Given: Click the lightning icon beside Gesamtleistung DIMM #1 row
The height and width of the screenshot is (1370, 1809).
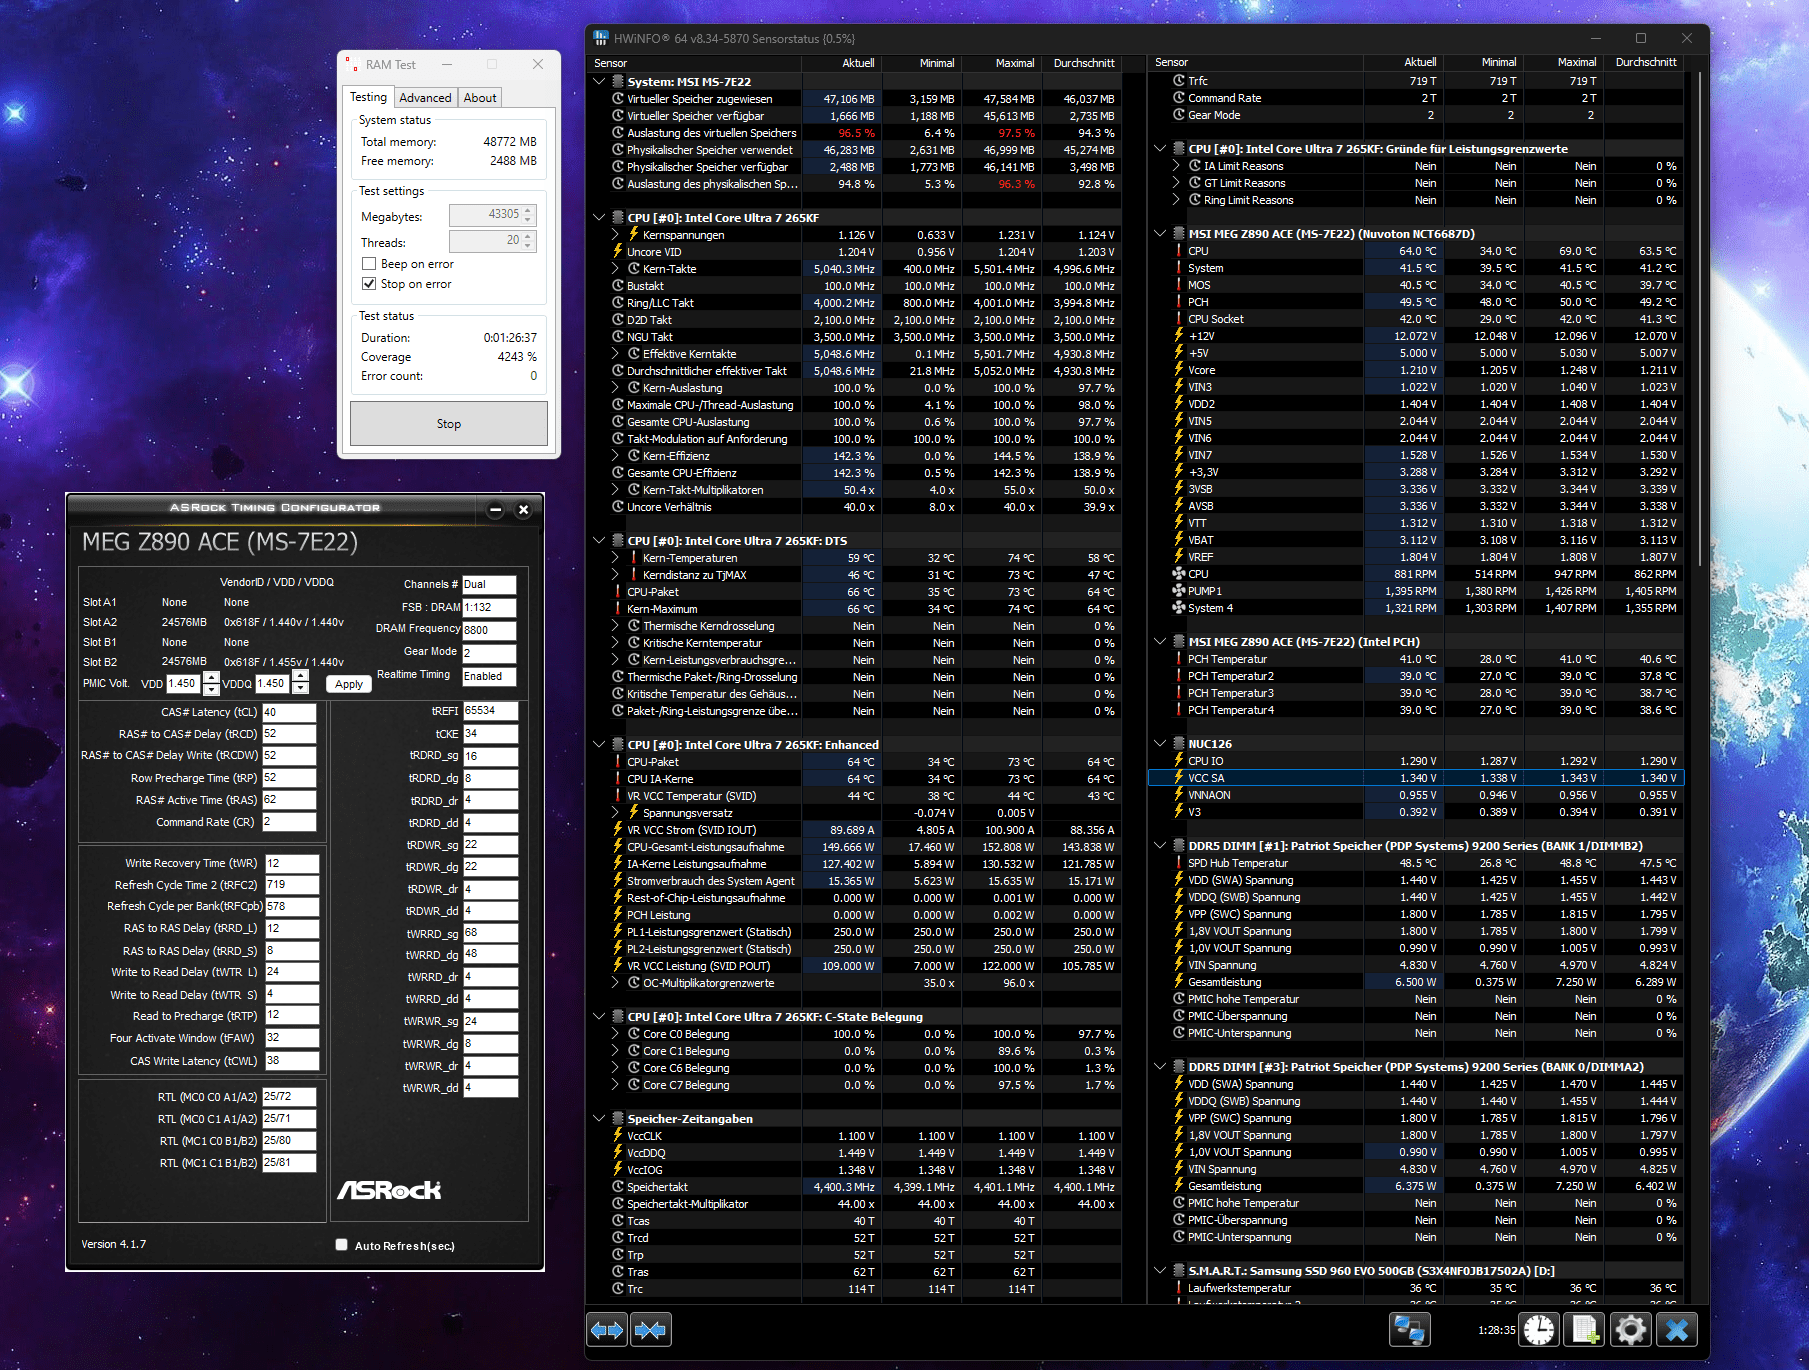Looking at the screenshot, I should (x=1178, y=982).
